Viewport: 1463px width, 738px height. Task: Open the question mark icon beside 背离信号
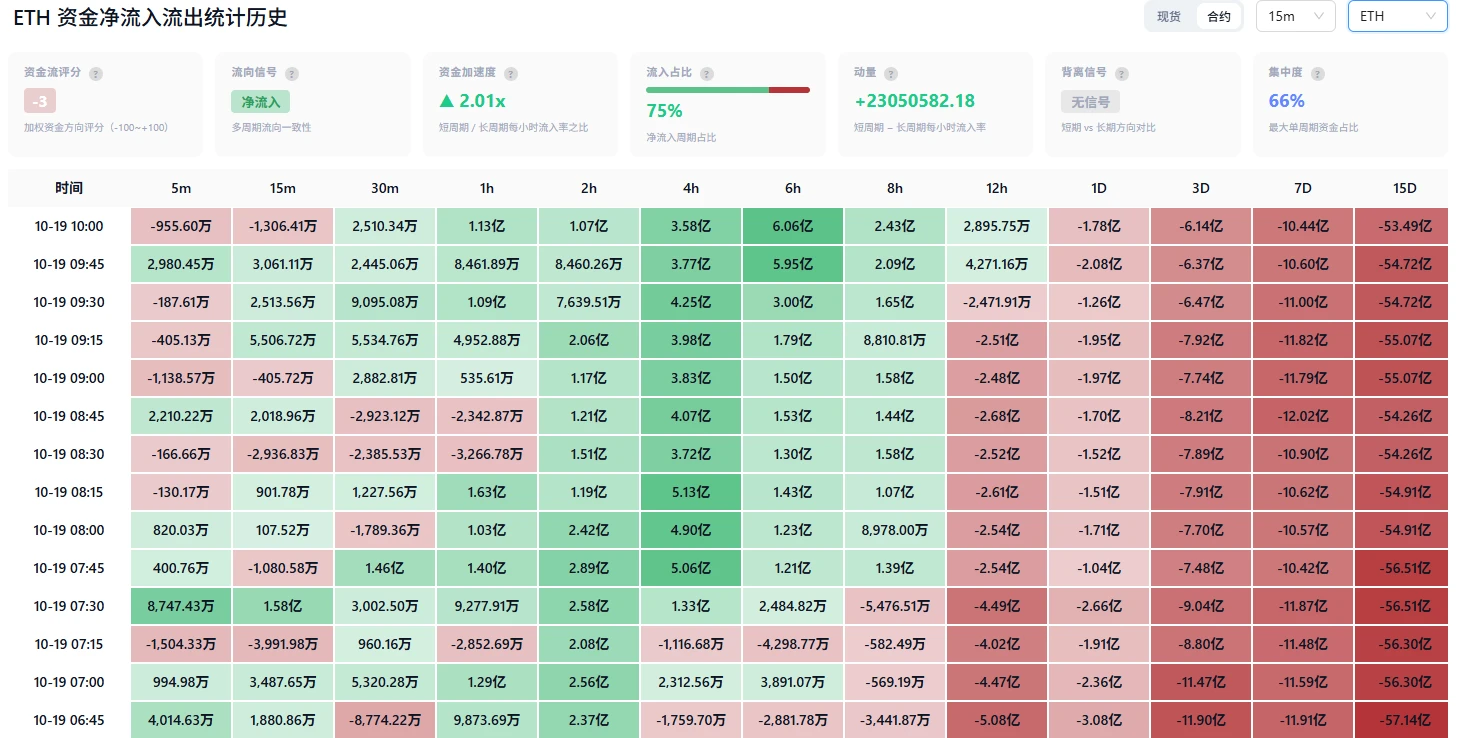click(1122, 74)
